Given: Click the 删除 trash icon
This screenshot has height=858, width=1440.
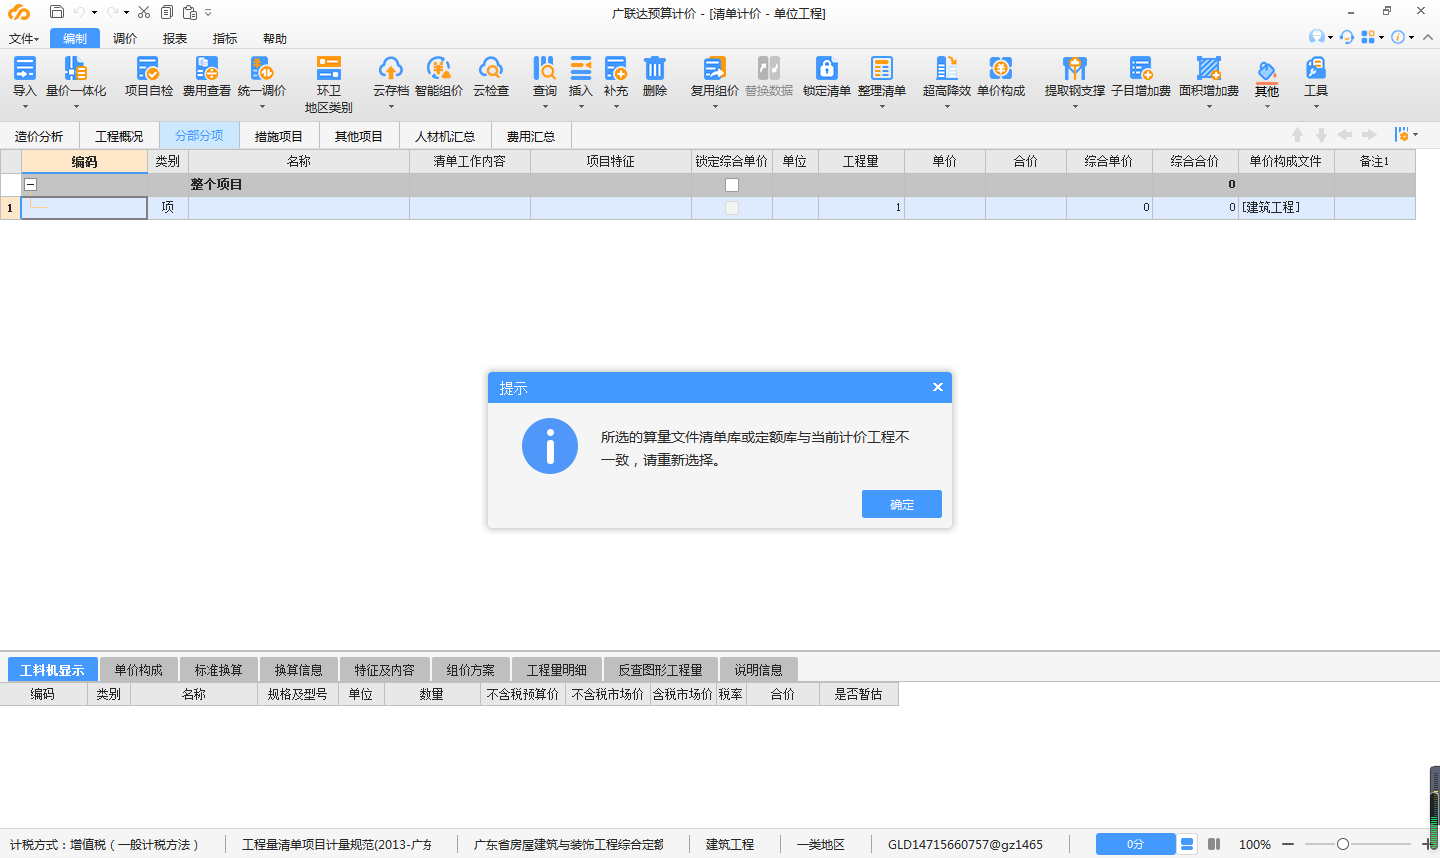Looking at the screenshot, I should 655,68.
